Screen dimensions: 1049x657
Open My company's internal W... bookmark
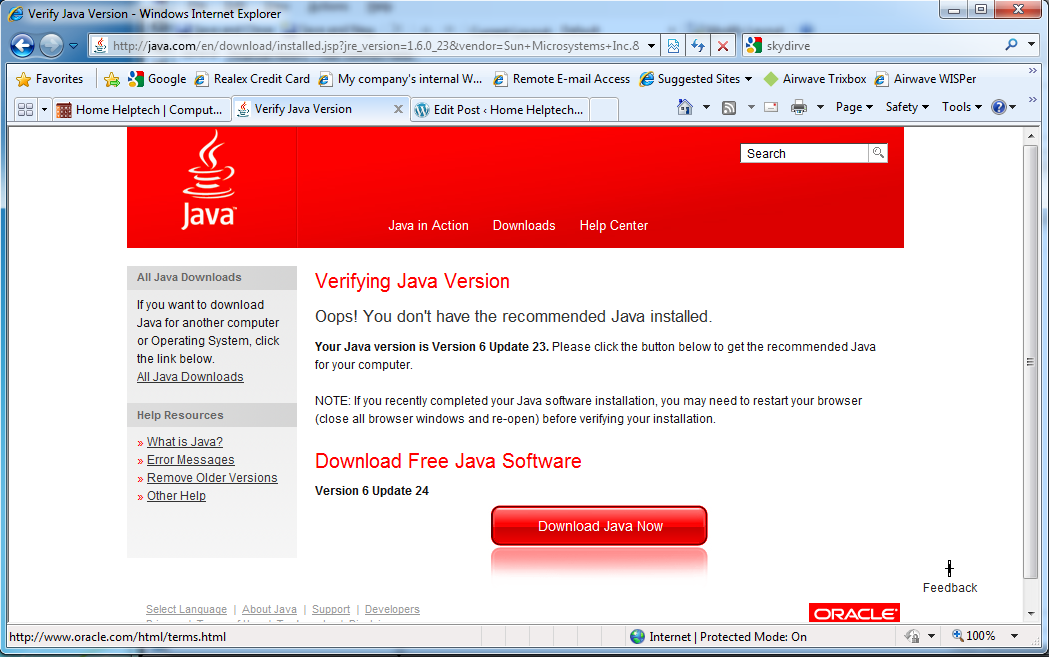point(400,79)
